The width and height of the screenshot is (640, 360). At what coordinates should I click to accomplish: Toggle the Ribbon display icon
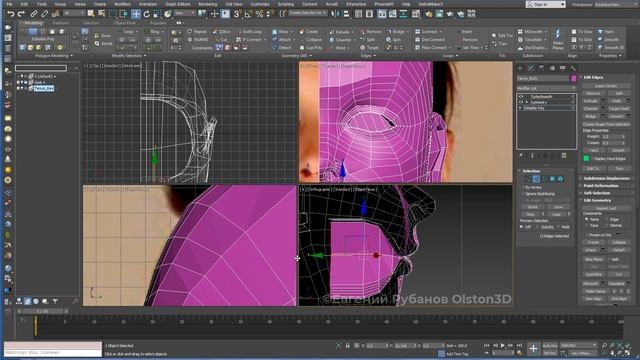click(x=382, y=14)
